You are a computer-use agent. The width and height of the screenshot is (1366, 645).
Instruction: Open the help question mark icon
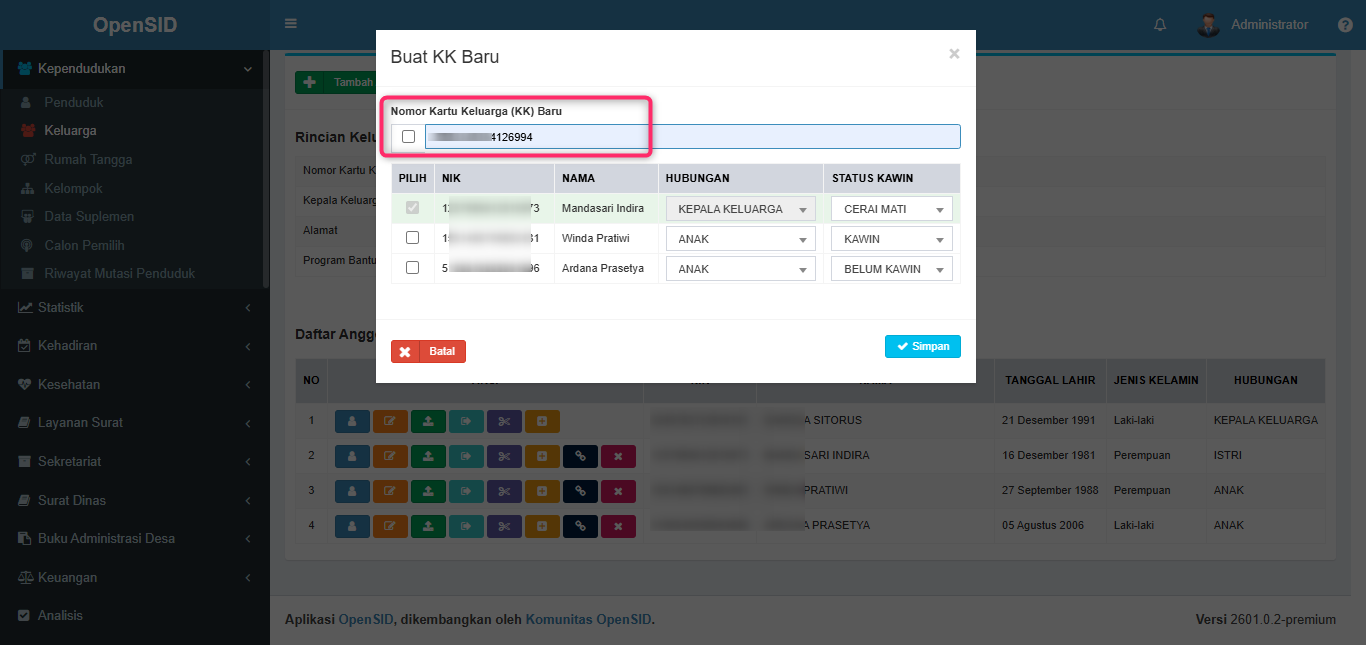point(1345,25)
